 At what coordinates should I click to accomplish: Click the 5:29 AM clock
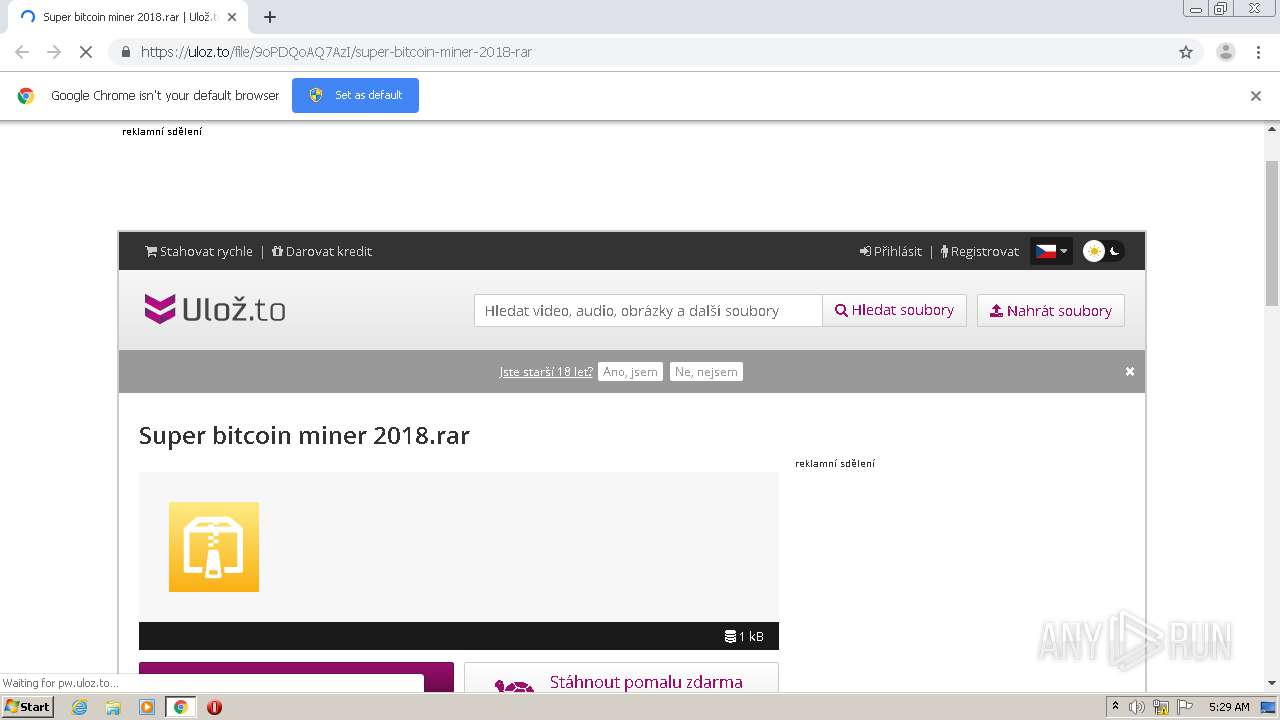[x=1229, y=707]
